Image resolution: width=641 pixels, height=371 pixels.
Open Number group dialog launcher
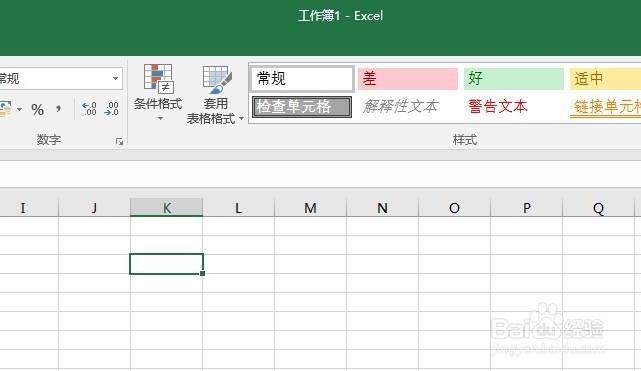point(119,141)
